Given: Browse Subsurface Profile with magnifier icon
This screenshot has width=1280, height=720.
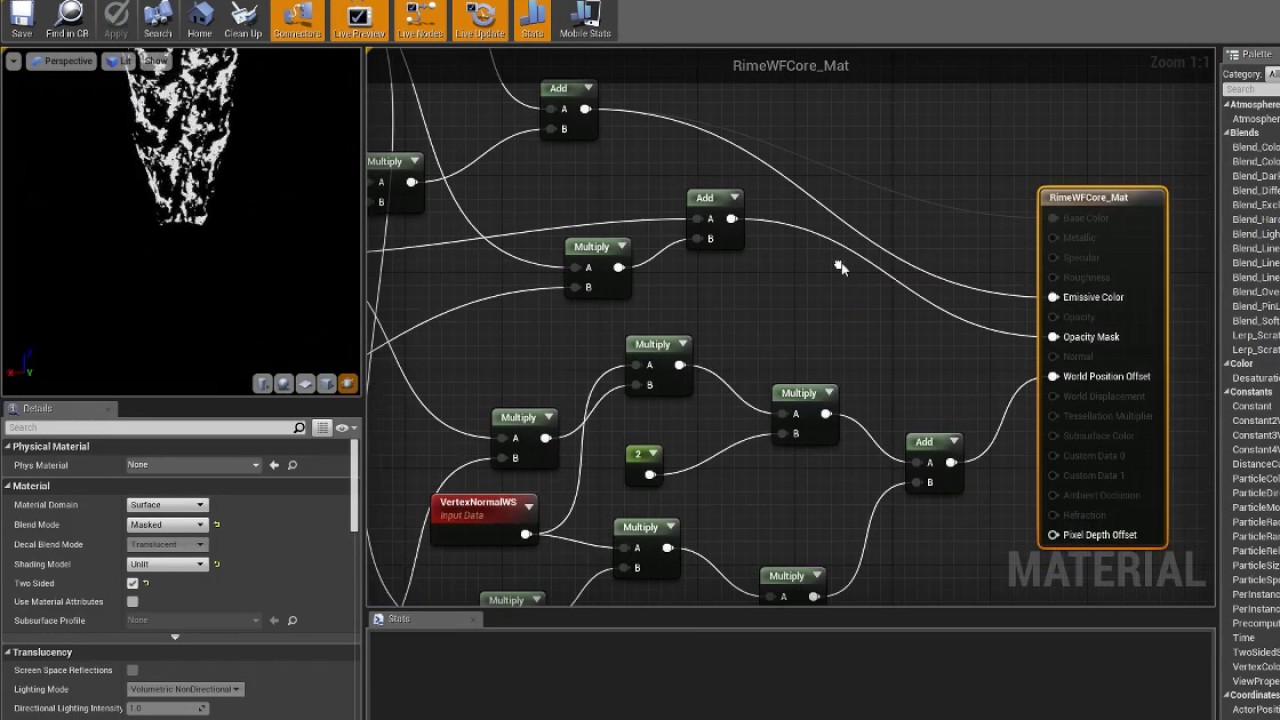Looking at the screenshot, I should 292,621.
